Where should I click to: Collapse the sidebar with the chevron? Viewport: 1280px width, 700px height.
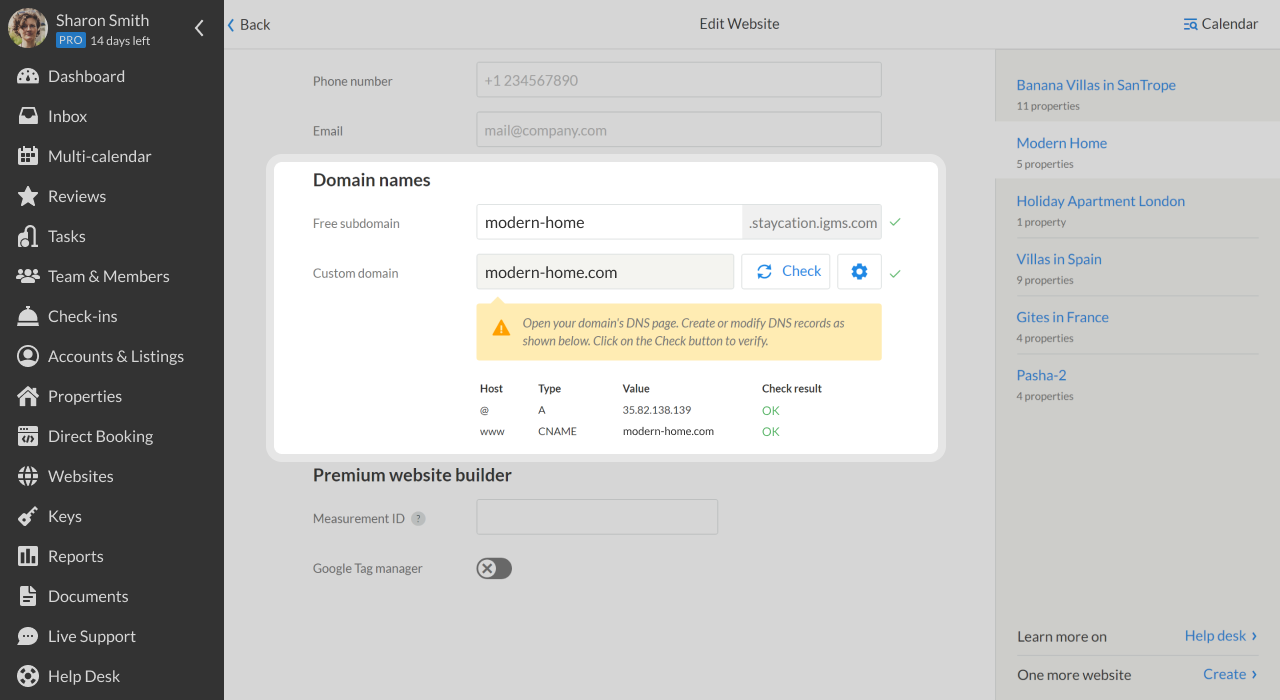[199, 28]
